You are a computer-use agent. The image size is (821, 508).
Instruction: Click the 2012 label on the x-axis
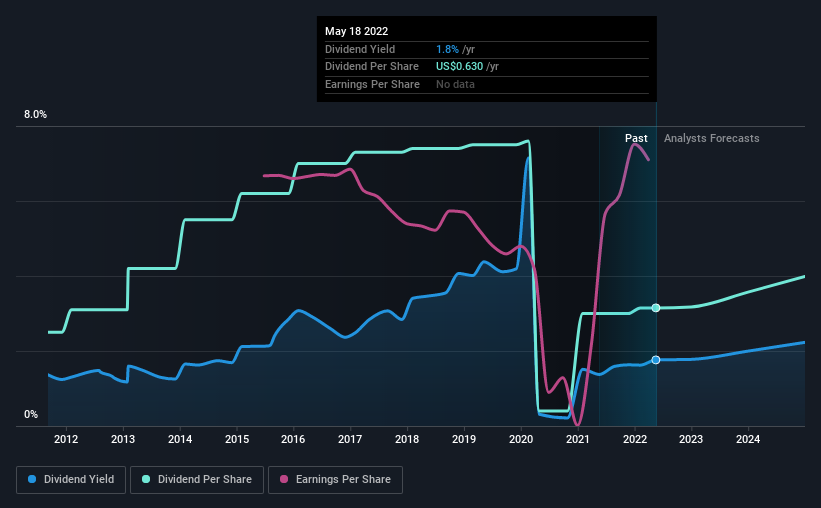66,439
